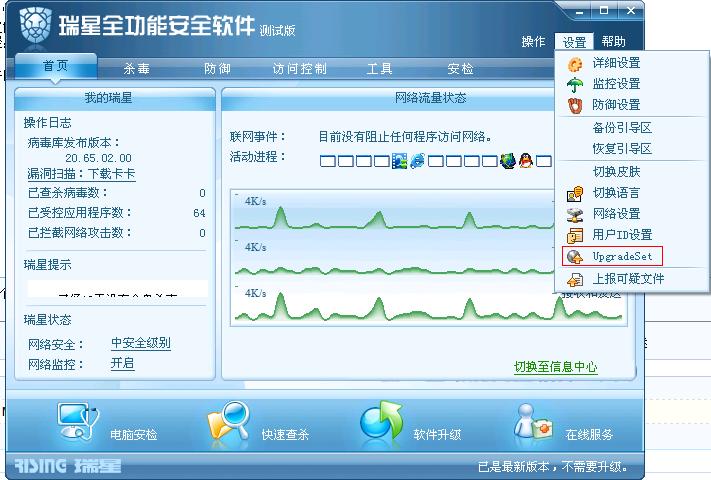Open the 漏洞扫描：下载卡卡 link
The width and height of the screenshot is (711, 480).
point(81,174)
